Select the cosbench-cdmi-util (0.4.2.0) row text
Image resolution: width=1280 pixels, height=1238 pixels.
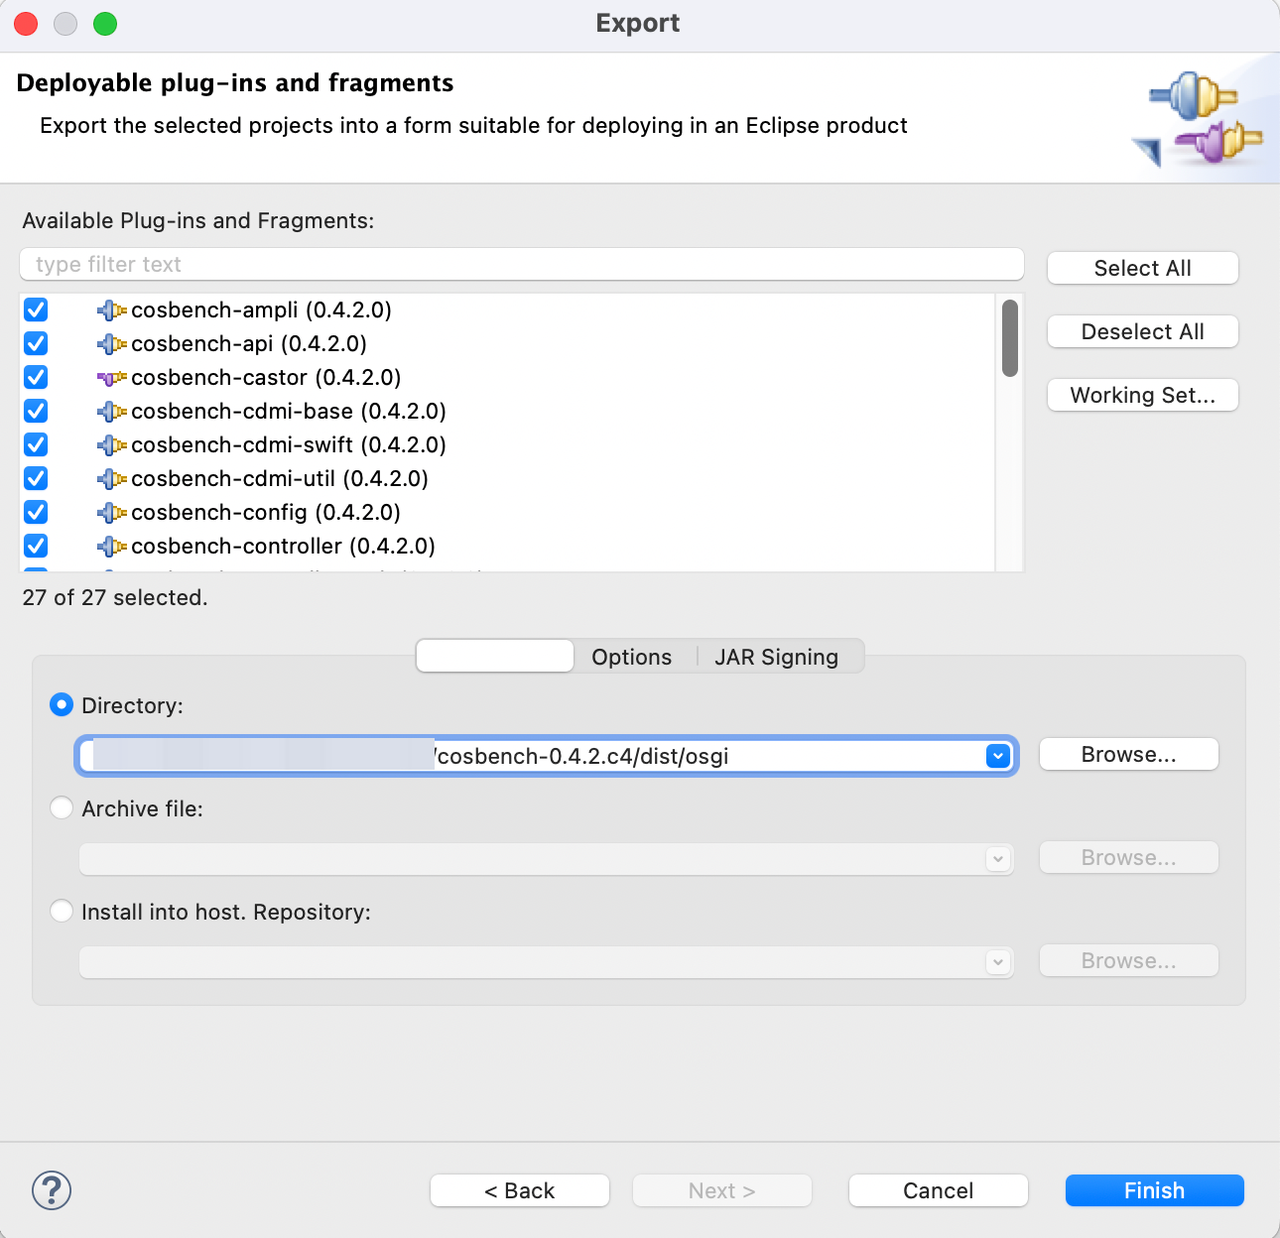[280, 479]
